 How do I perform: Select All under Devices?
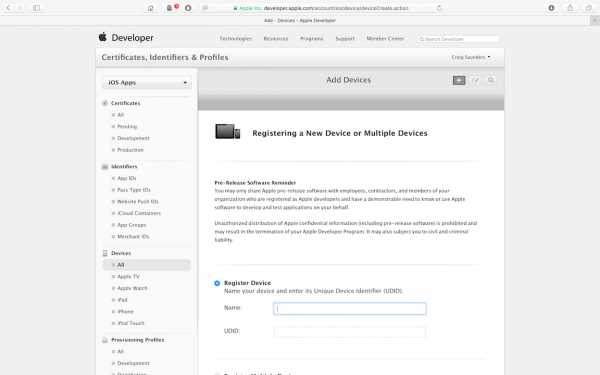(147, 265)
